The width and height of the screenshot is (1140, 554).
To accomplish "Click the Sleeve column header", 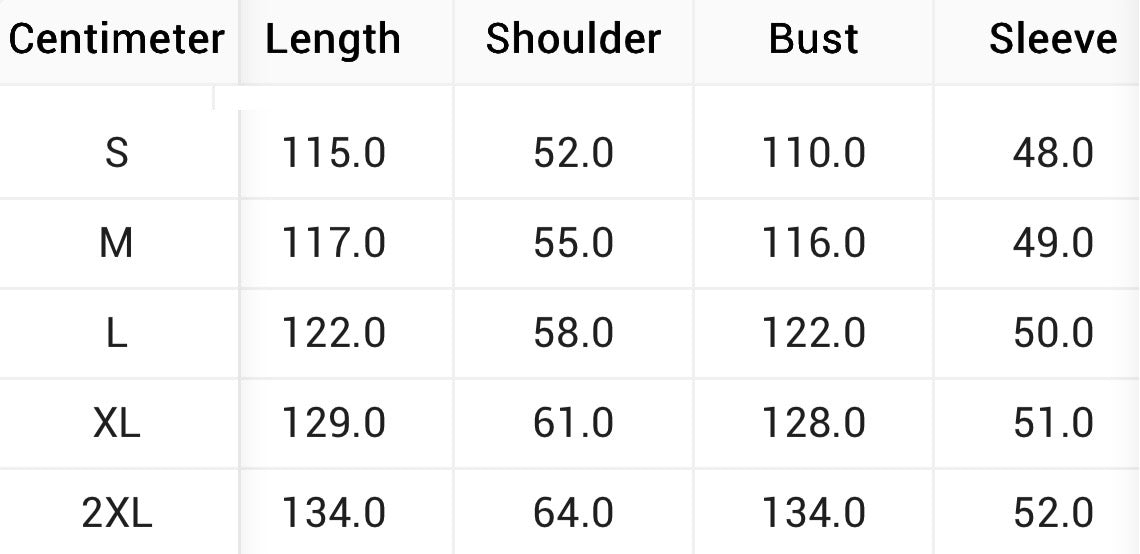I will (1053, 40).
